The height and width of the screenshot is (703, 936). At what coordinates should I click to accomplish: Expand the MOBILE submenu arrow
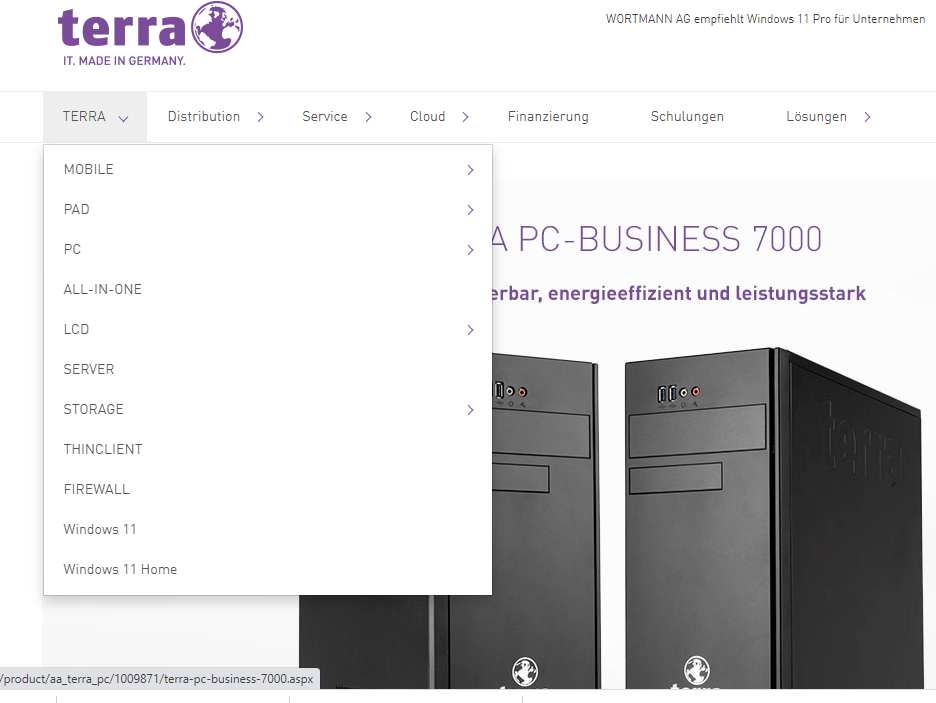[x=470, y=170]
